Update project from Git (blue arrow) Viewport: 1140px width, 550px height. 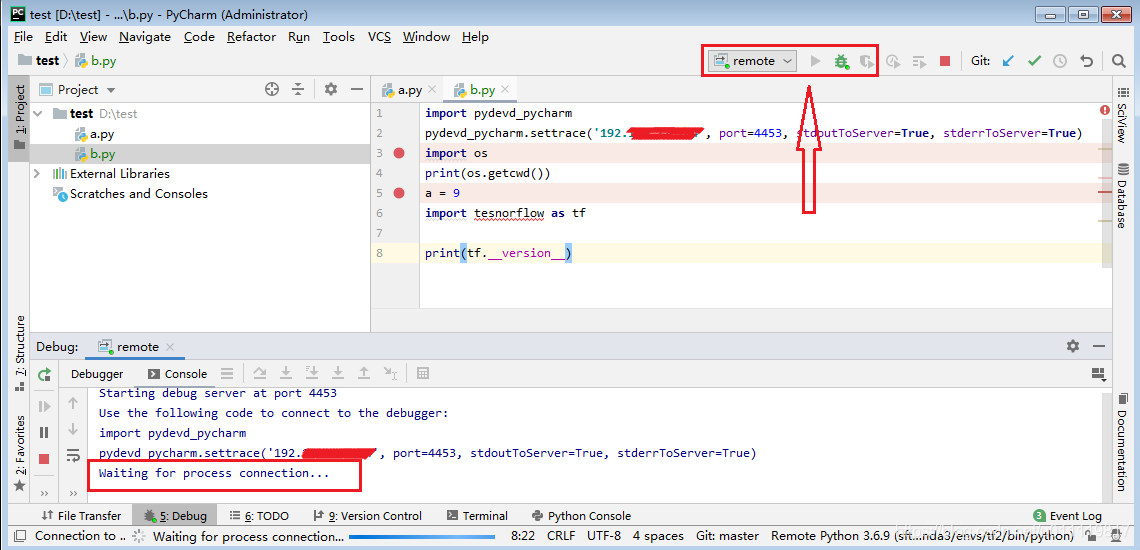pos(1008,61)
